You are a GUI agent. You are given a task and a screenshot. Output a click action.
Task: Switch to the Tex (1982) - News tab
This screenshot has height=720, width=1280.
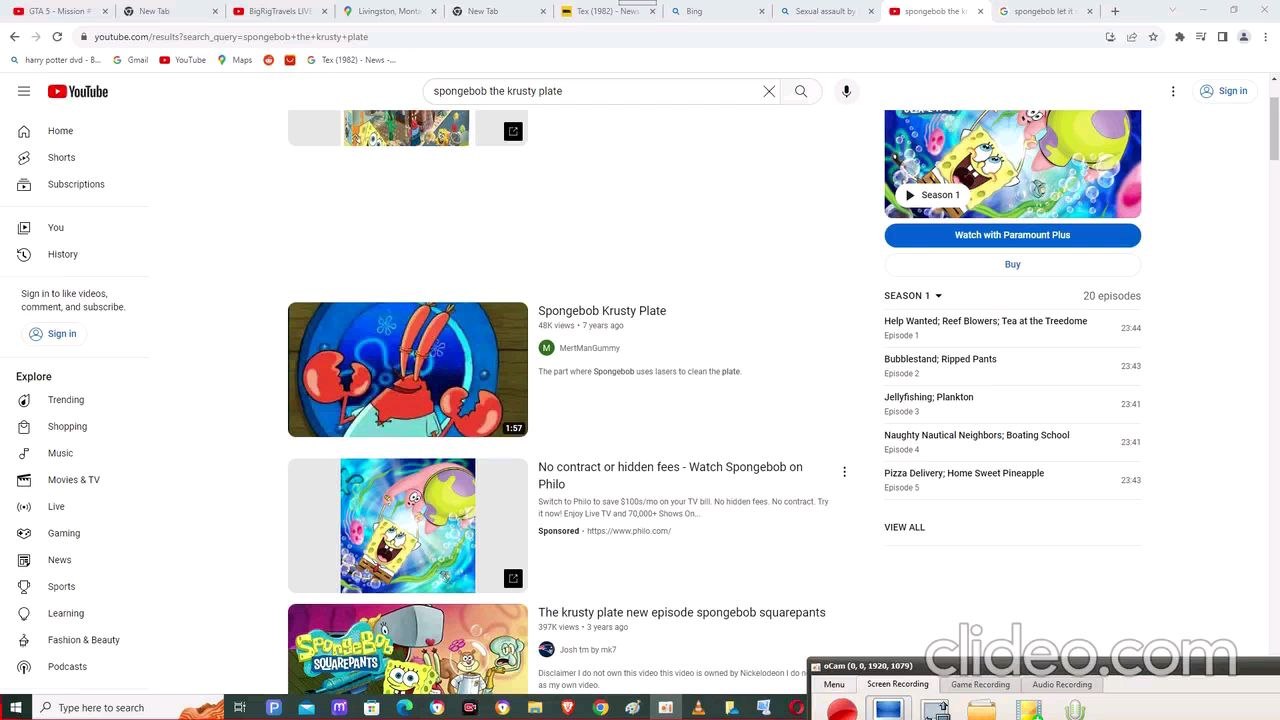tap(608, 11)
